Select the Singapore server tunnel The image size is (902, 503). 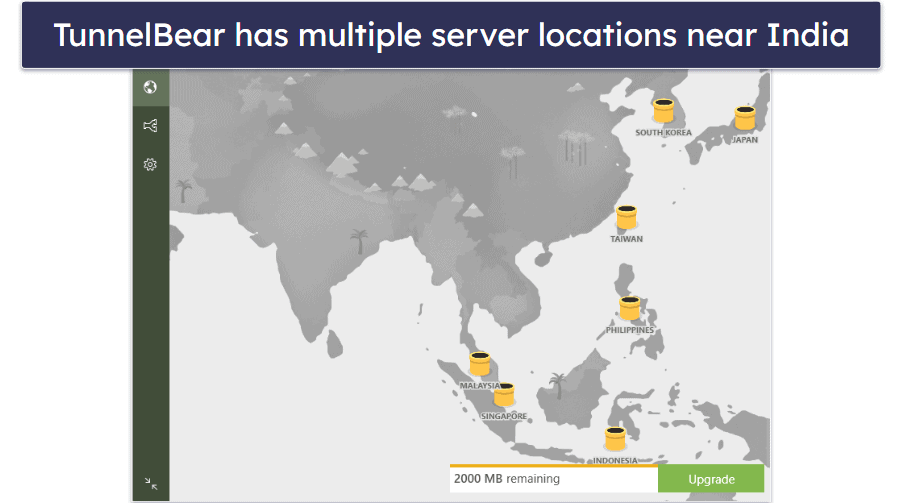pyautogui.click(x=504, y=394)
